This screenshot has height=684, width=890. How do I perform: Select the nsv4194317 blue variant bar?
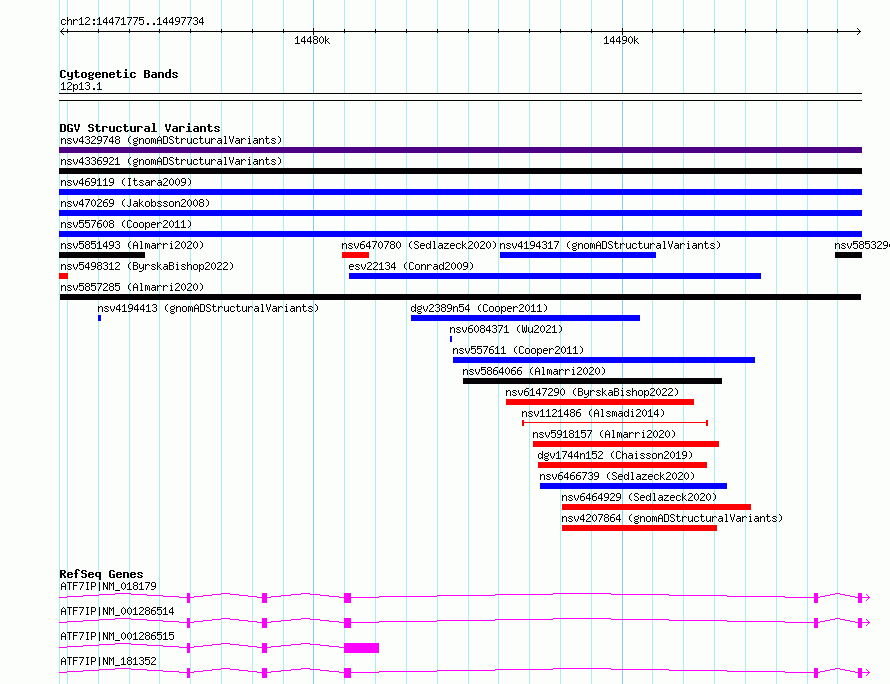(x=578, y=255)
